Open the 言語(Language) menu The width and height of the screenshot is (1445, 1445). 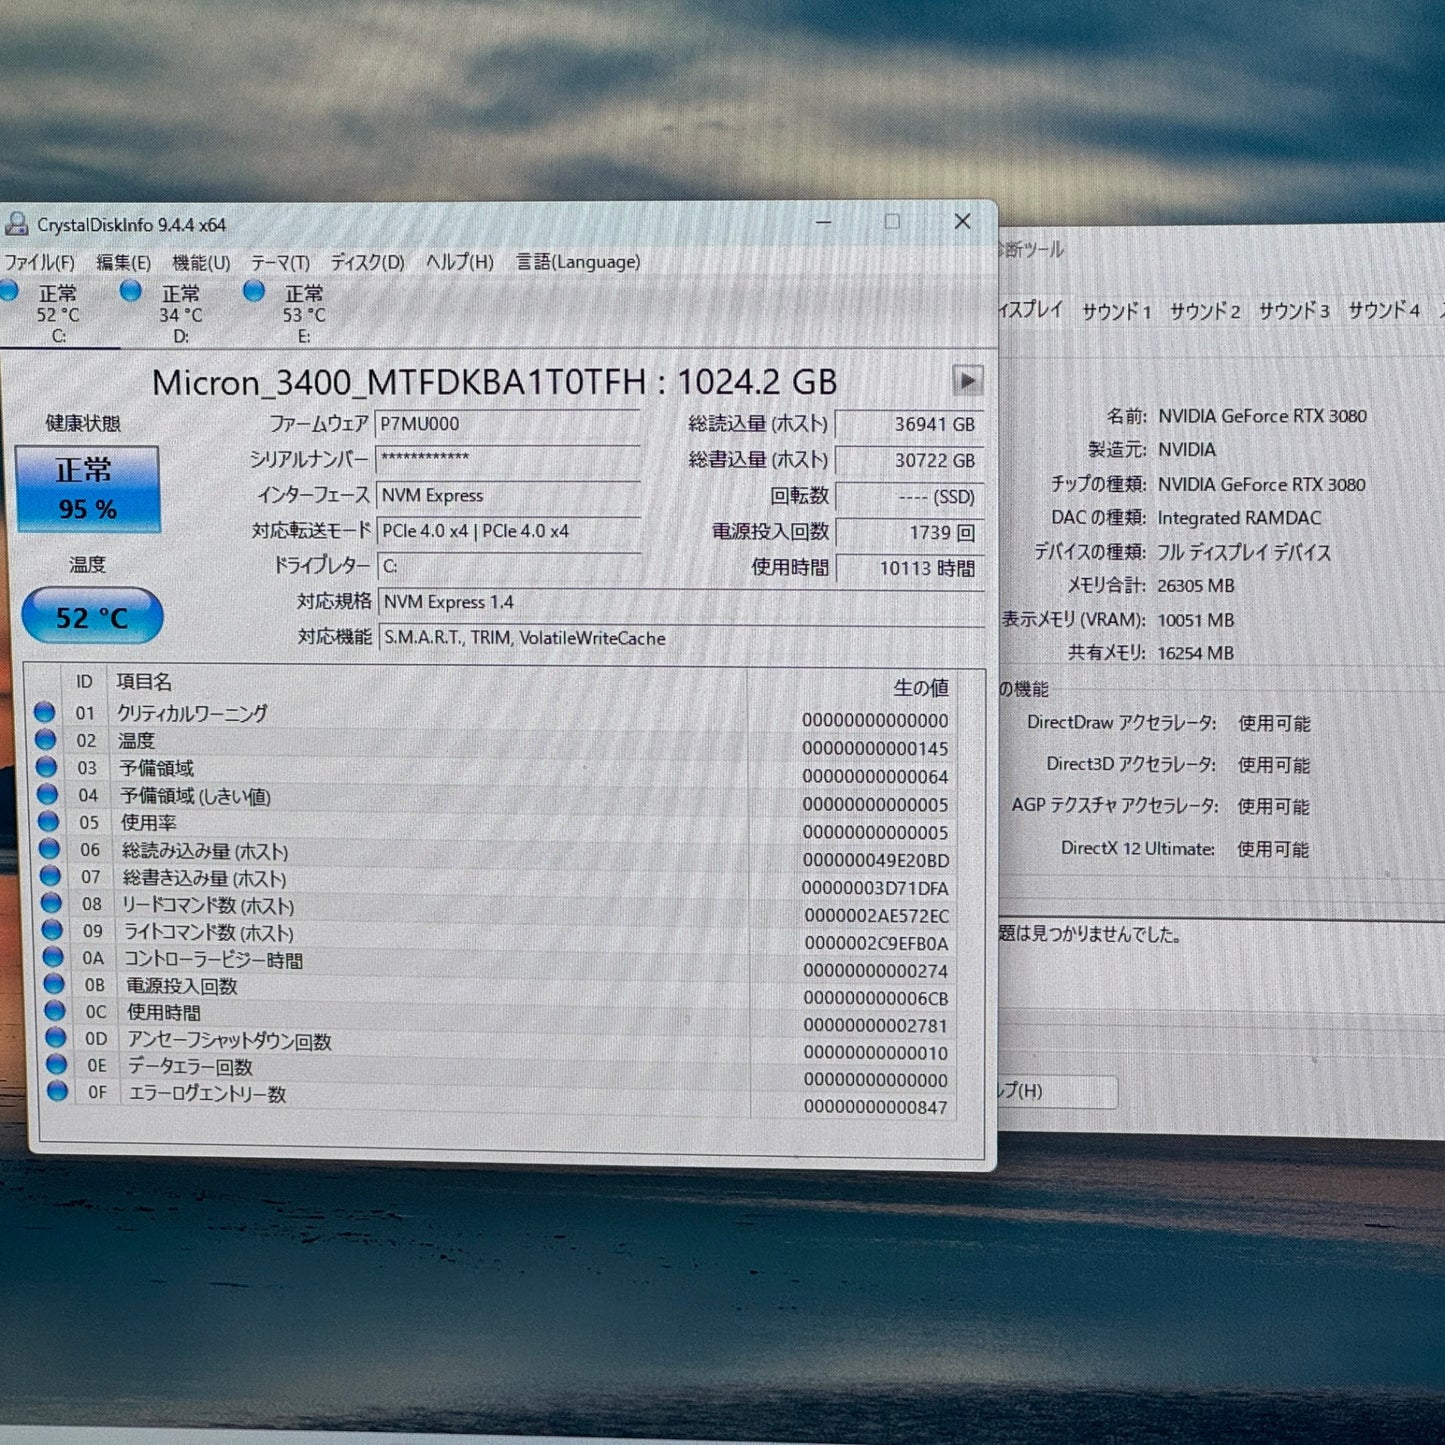coord(578,262)
